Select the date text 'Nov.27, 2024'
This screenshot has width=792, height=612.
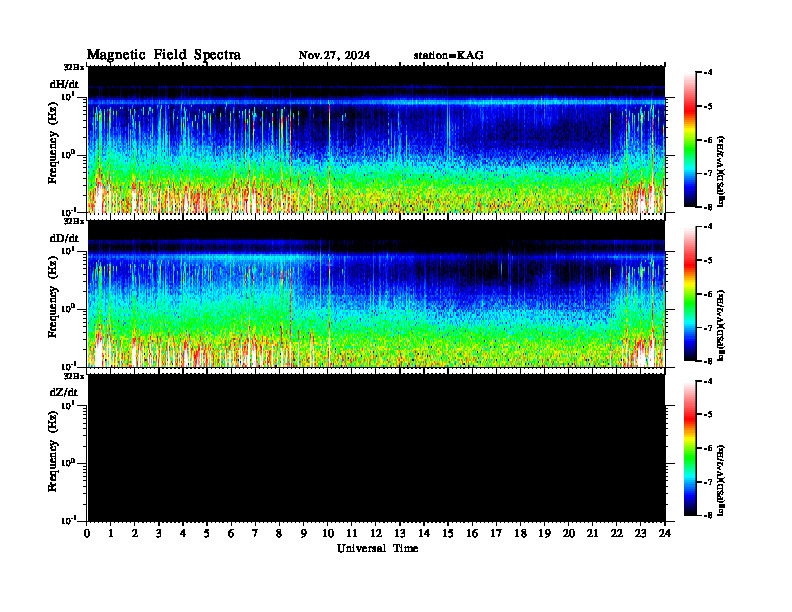(x=334, y=55)
